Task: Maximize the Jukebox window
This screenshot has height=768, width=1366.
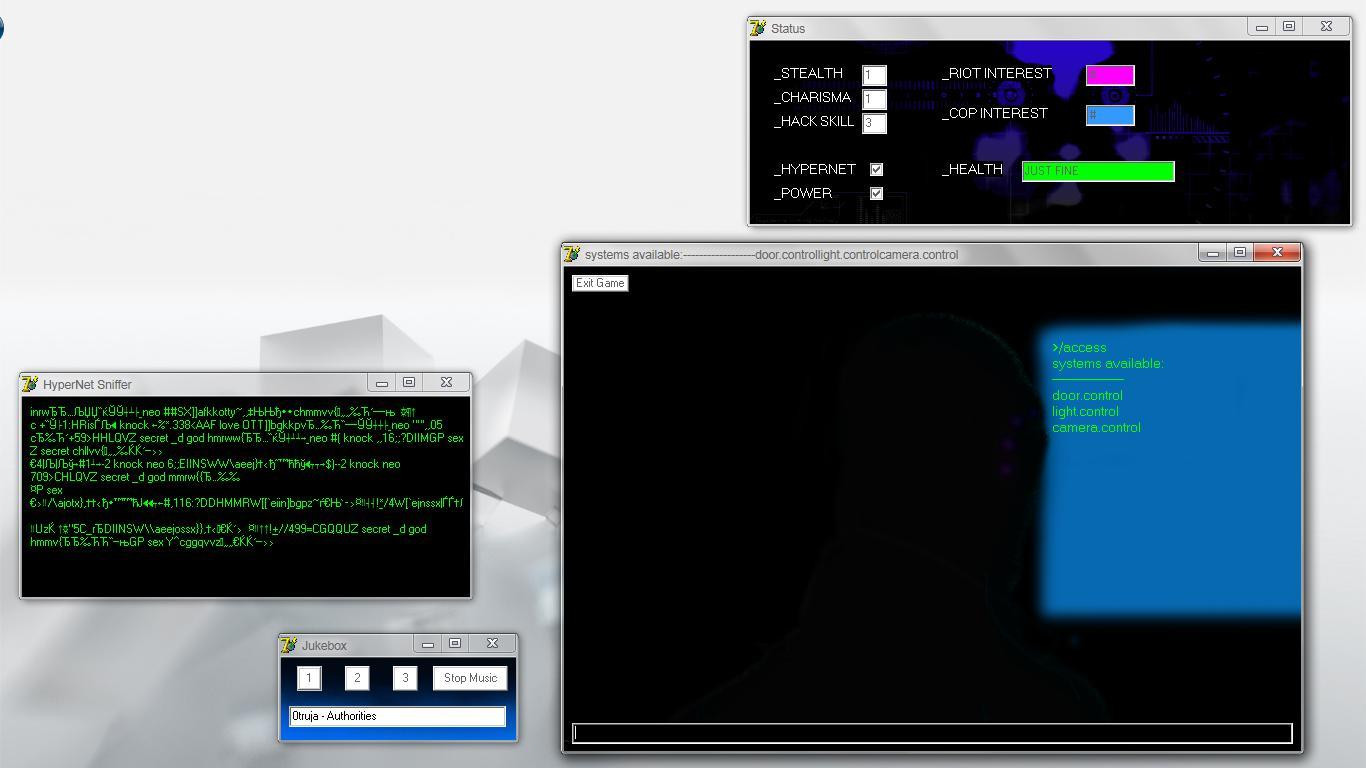Action: tap(455, 644)
